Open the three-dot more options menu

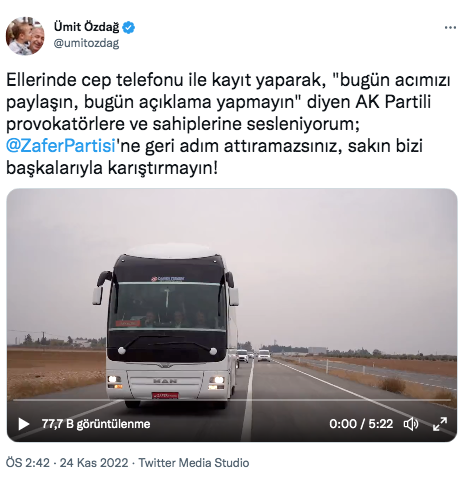pos(450,28)
